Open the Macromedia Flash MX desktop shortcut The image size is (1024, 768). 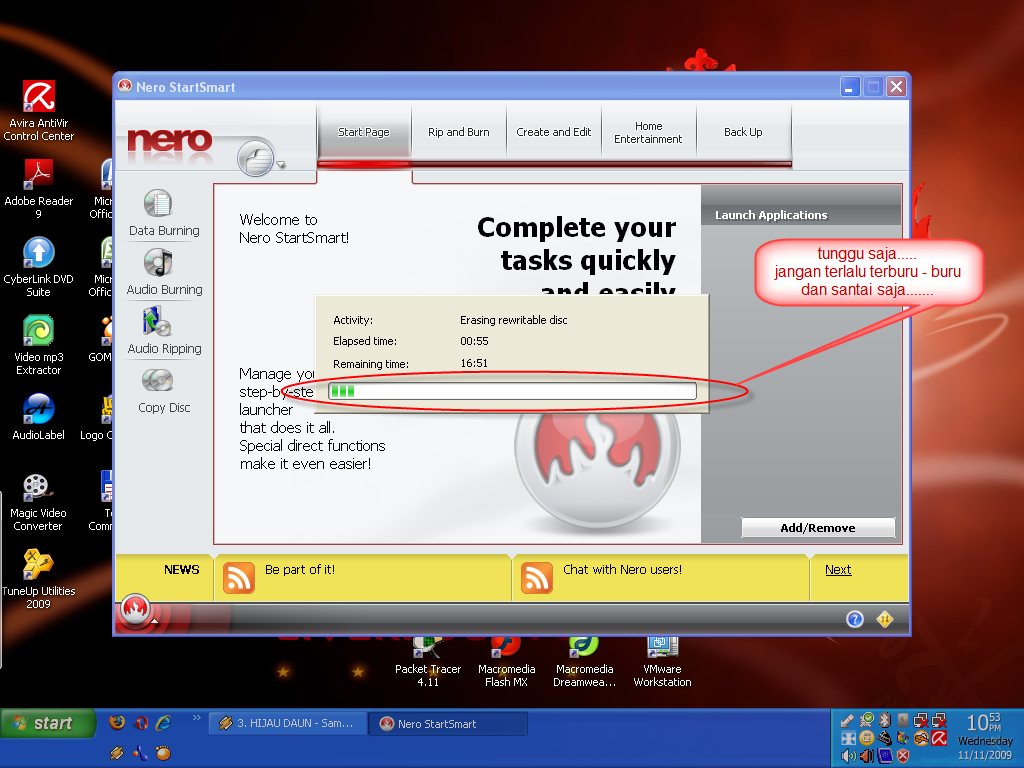click(x=506, y=662)
